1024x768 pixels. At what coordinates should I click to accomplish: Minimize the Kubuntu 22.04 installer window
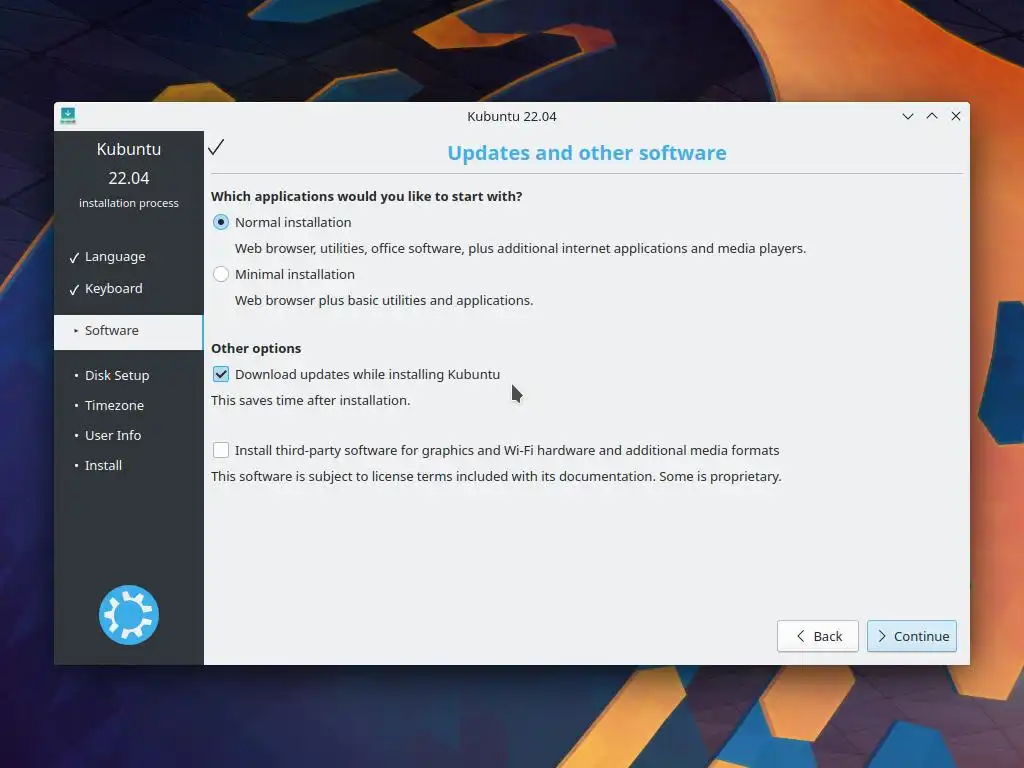pos(908,116)
